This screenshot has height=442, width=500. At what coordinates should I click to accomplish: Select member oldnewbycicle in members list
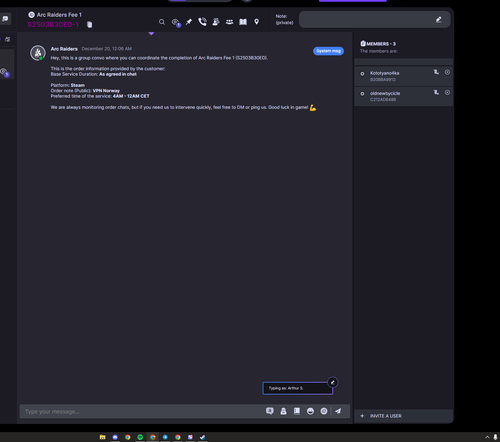403,96
